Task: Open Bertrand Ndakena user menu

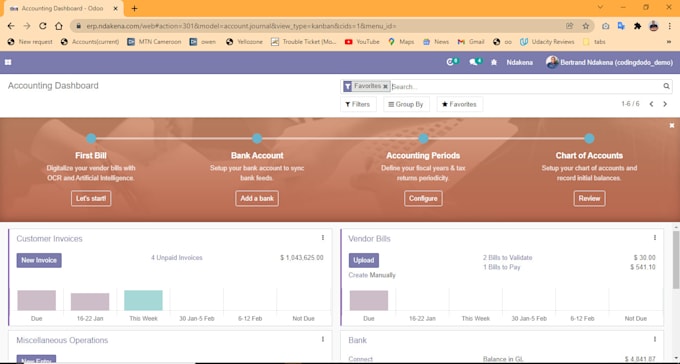Action: click(609, 62)
